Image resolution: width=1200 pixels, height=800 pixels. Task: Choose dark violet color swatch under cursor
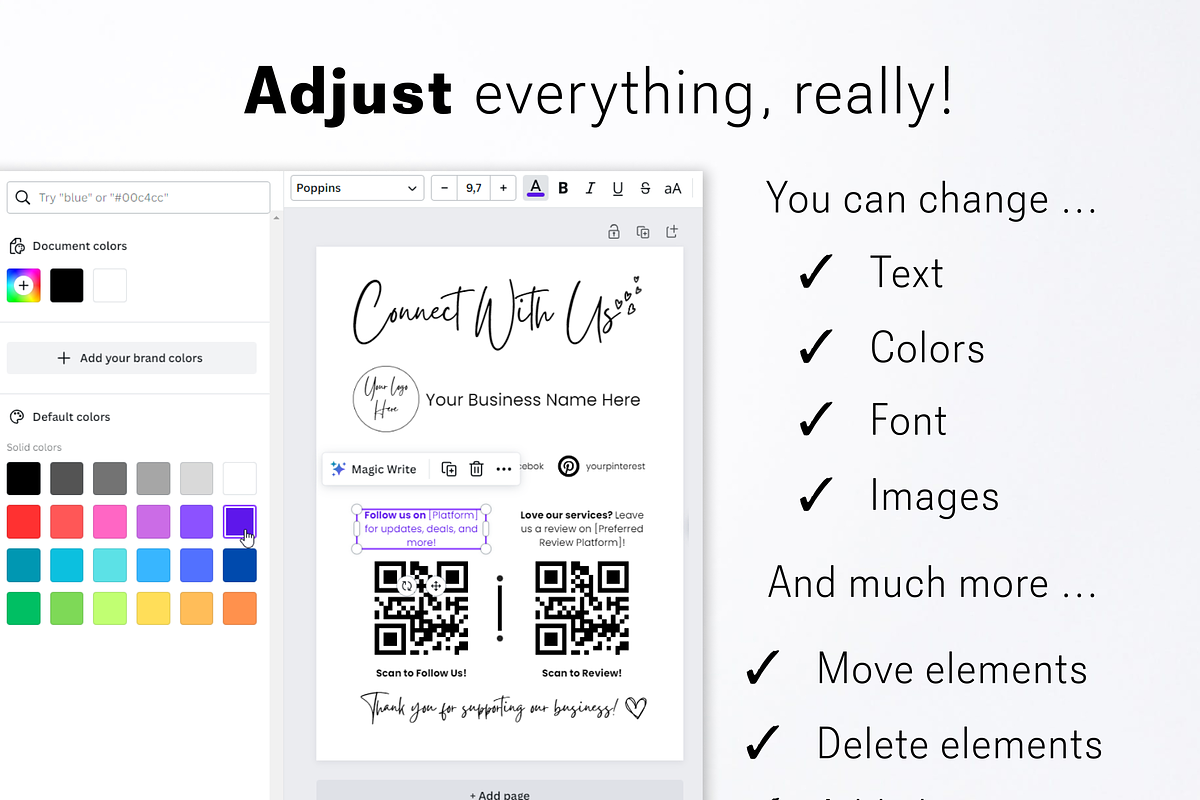click(x=240, y=522)
